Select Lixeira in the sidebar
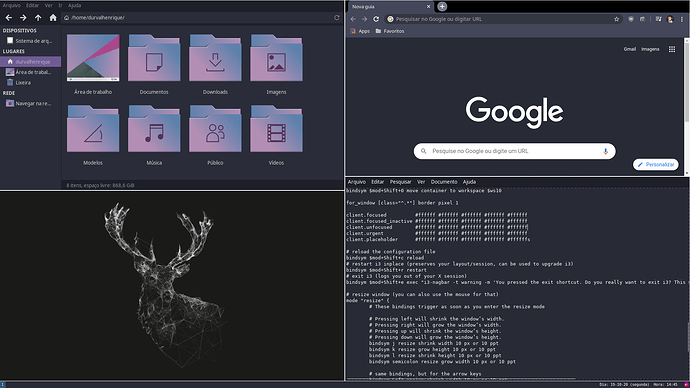Image resolution: width=690 pixels, height=388 pixels. [x=23, y=83]
